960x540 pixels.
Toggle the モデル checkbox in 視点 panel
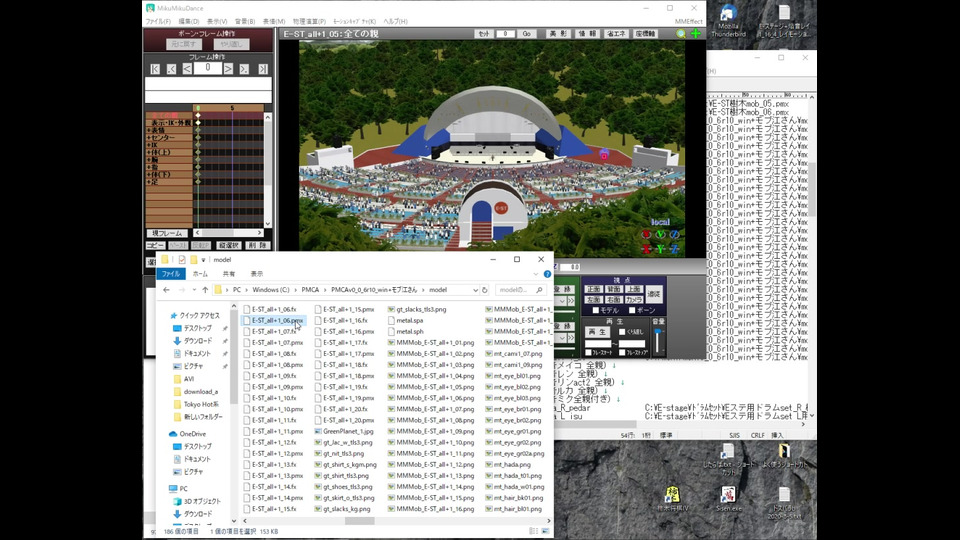[596, 311]
